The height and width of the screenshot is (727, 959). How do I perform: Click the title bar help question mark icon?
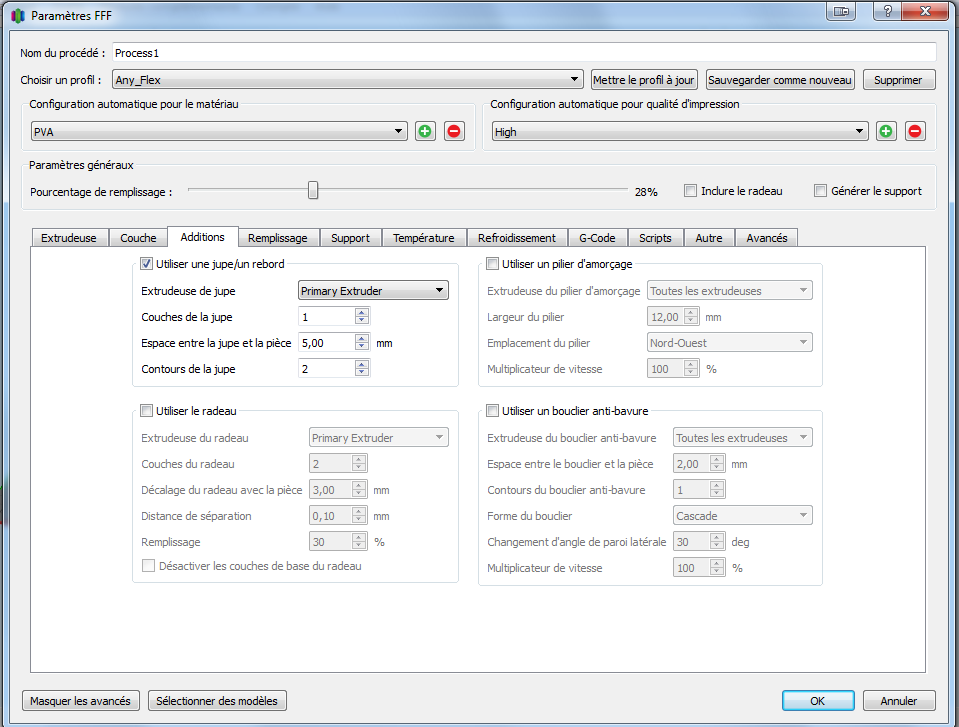[x=887, y=12]
